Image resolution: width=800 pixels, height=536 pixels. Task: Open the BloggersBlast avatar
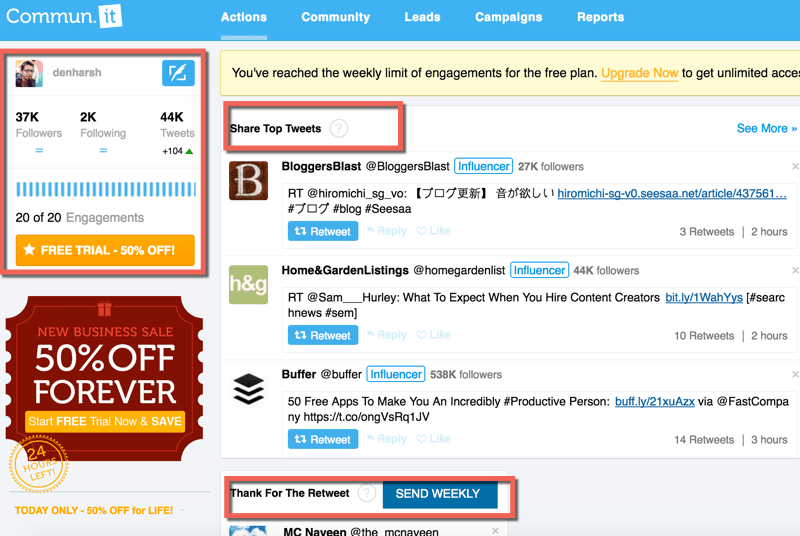(248, 181)
